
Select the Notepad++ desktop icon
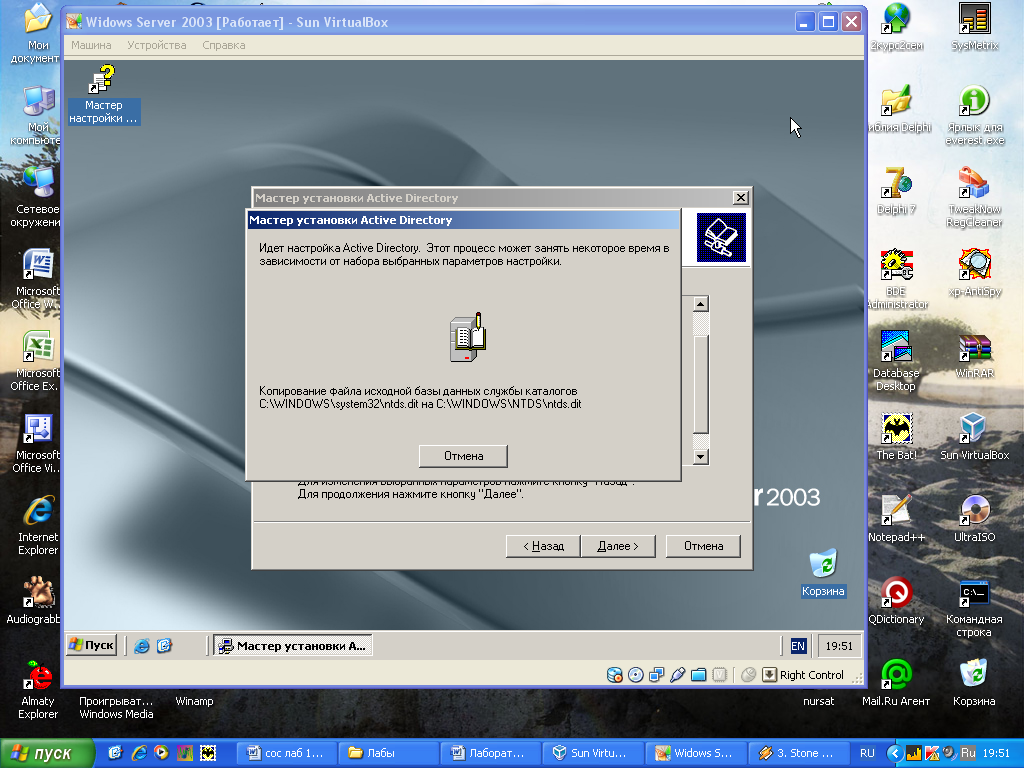[x=896, y=519]
